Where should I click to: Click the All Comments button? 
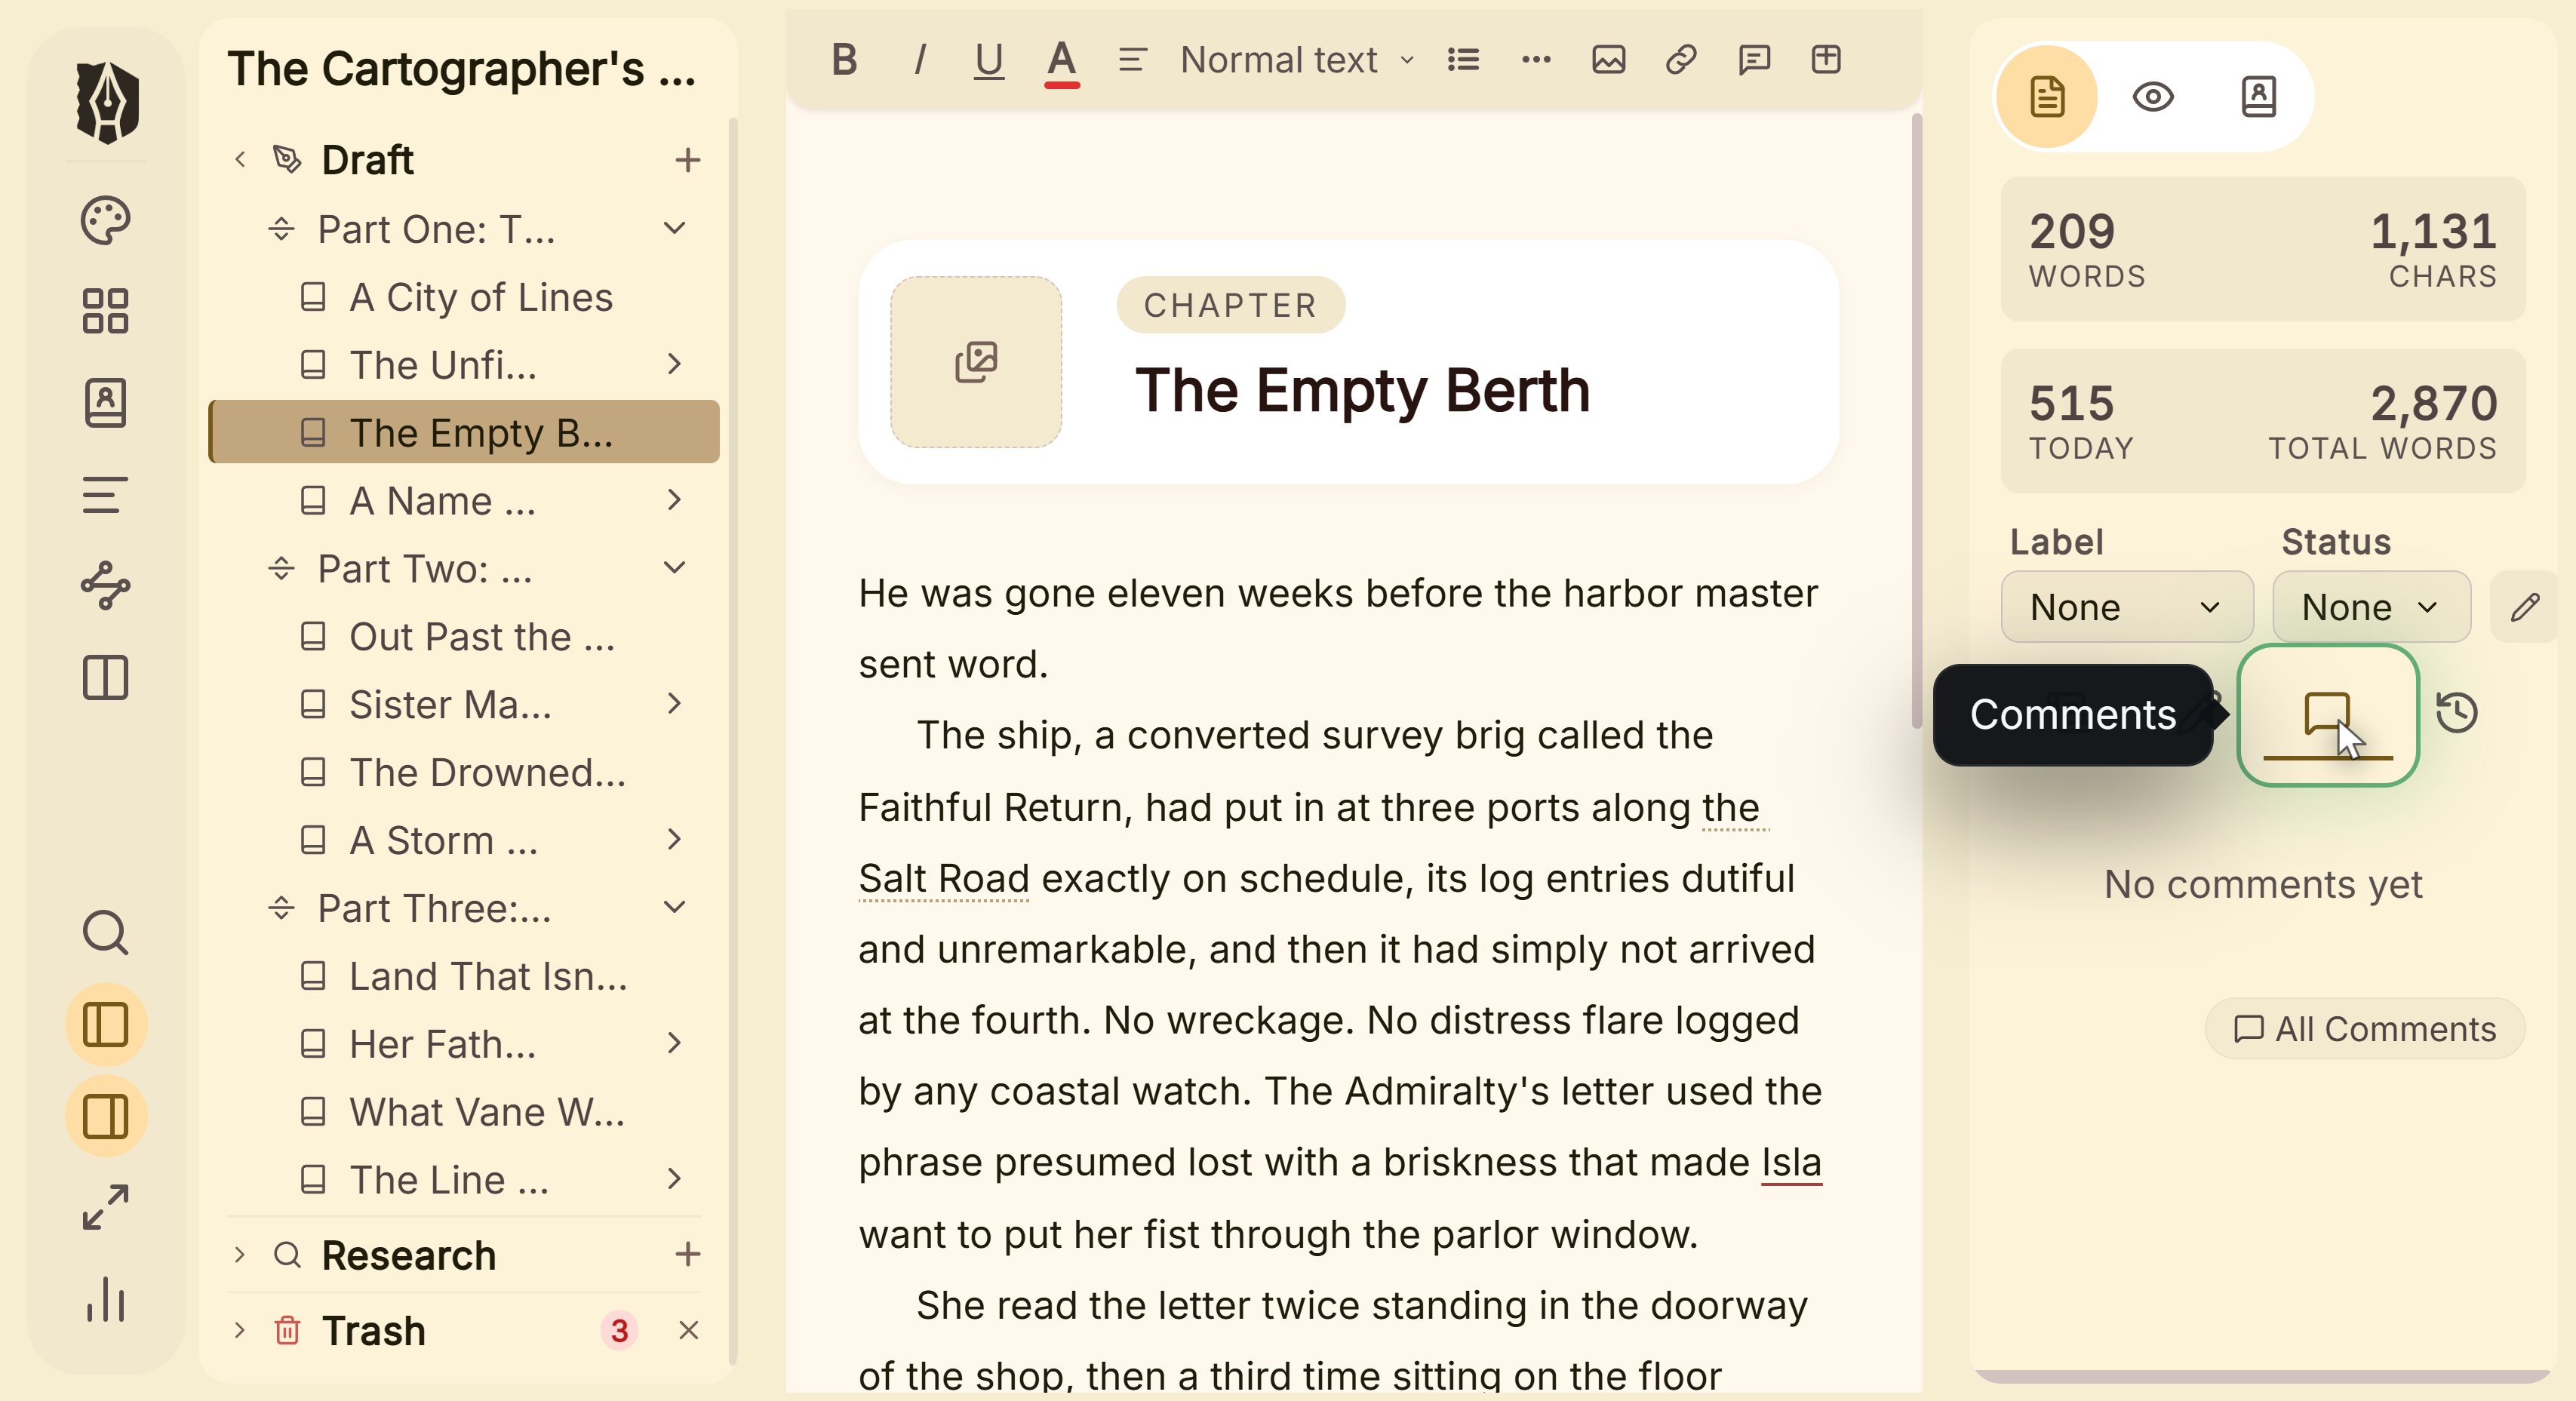pos(2365,1028)
